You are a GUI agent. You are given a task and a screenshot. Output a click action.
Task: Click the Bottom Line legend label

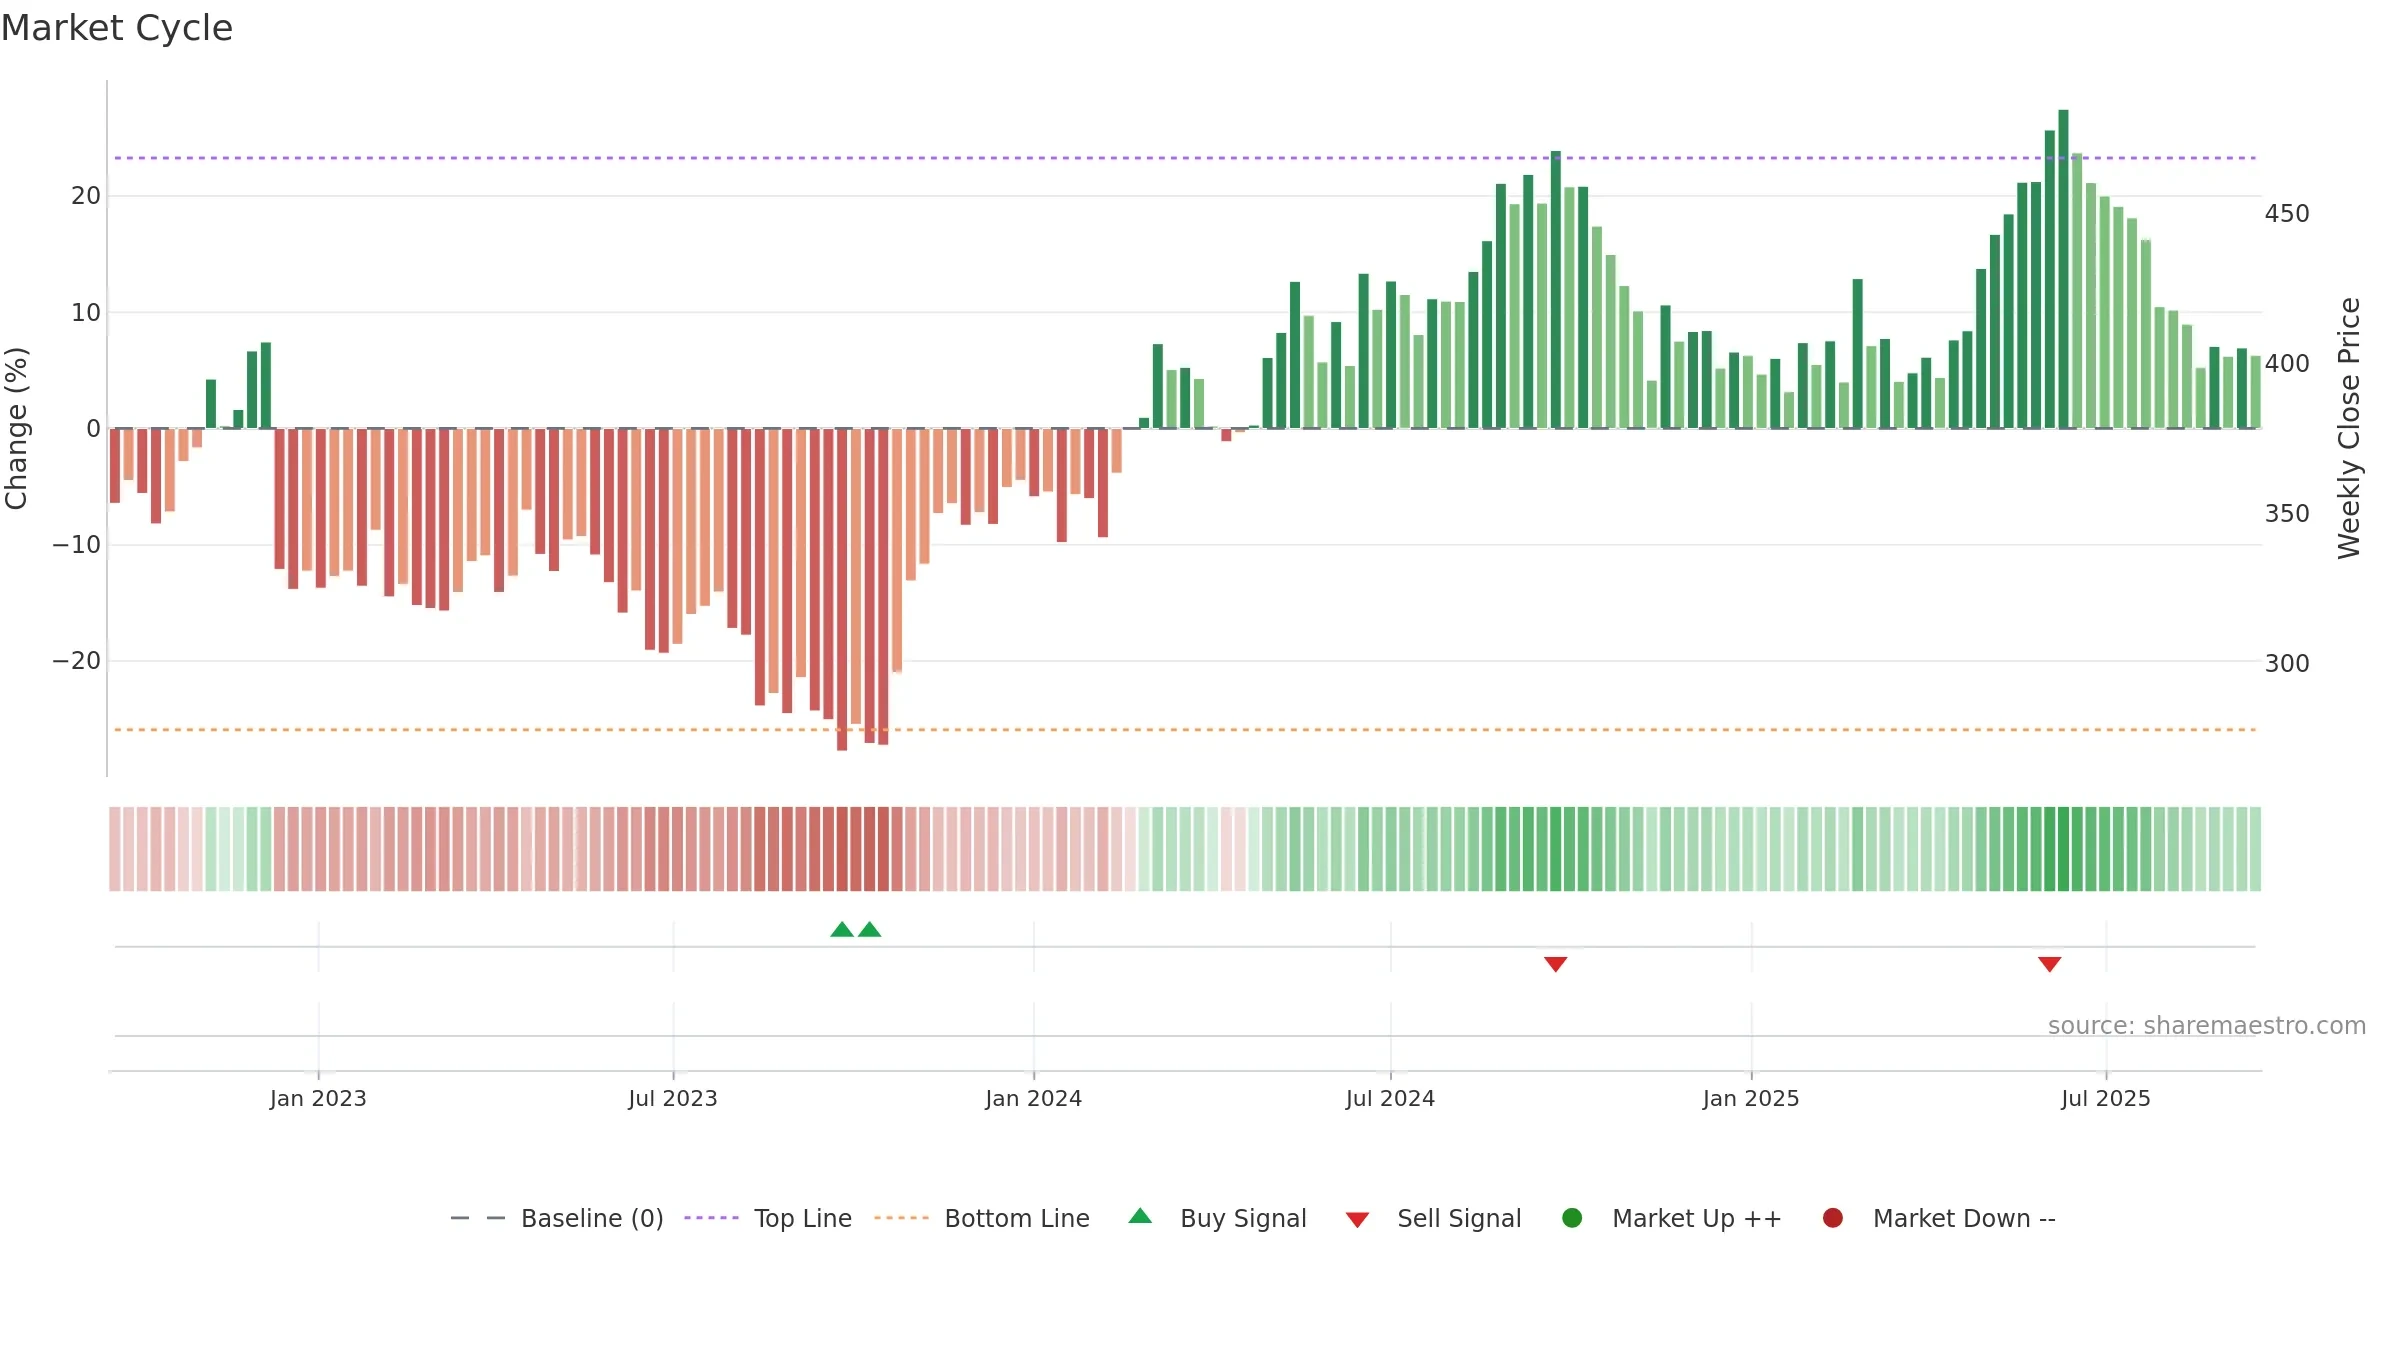[x=1017, y=1218]
